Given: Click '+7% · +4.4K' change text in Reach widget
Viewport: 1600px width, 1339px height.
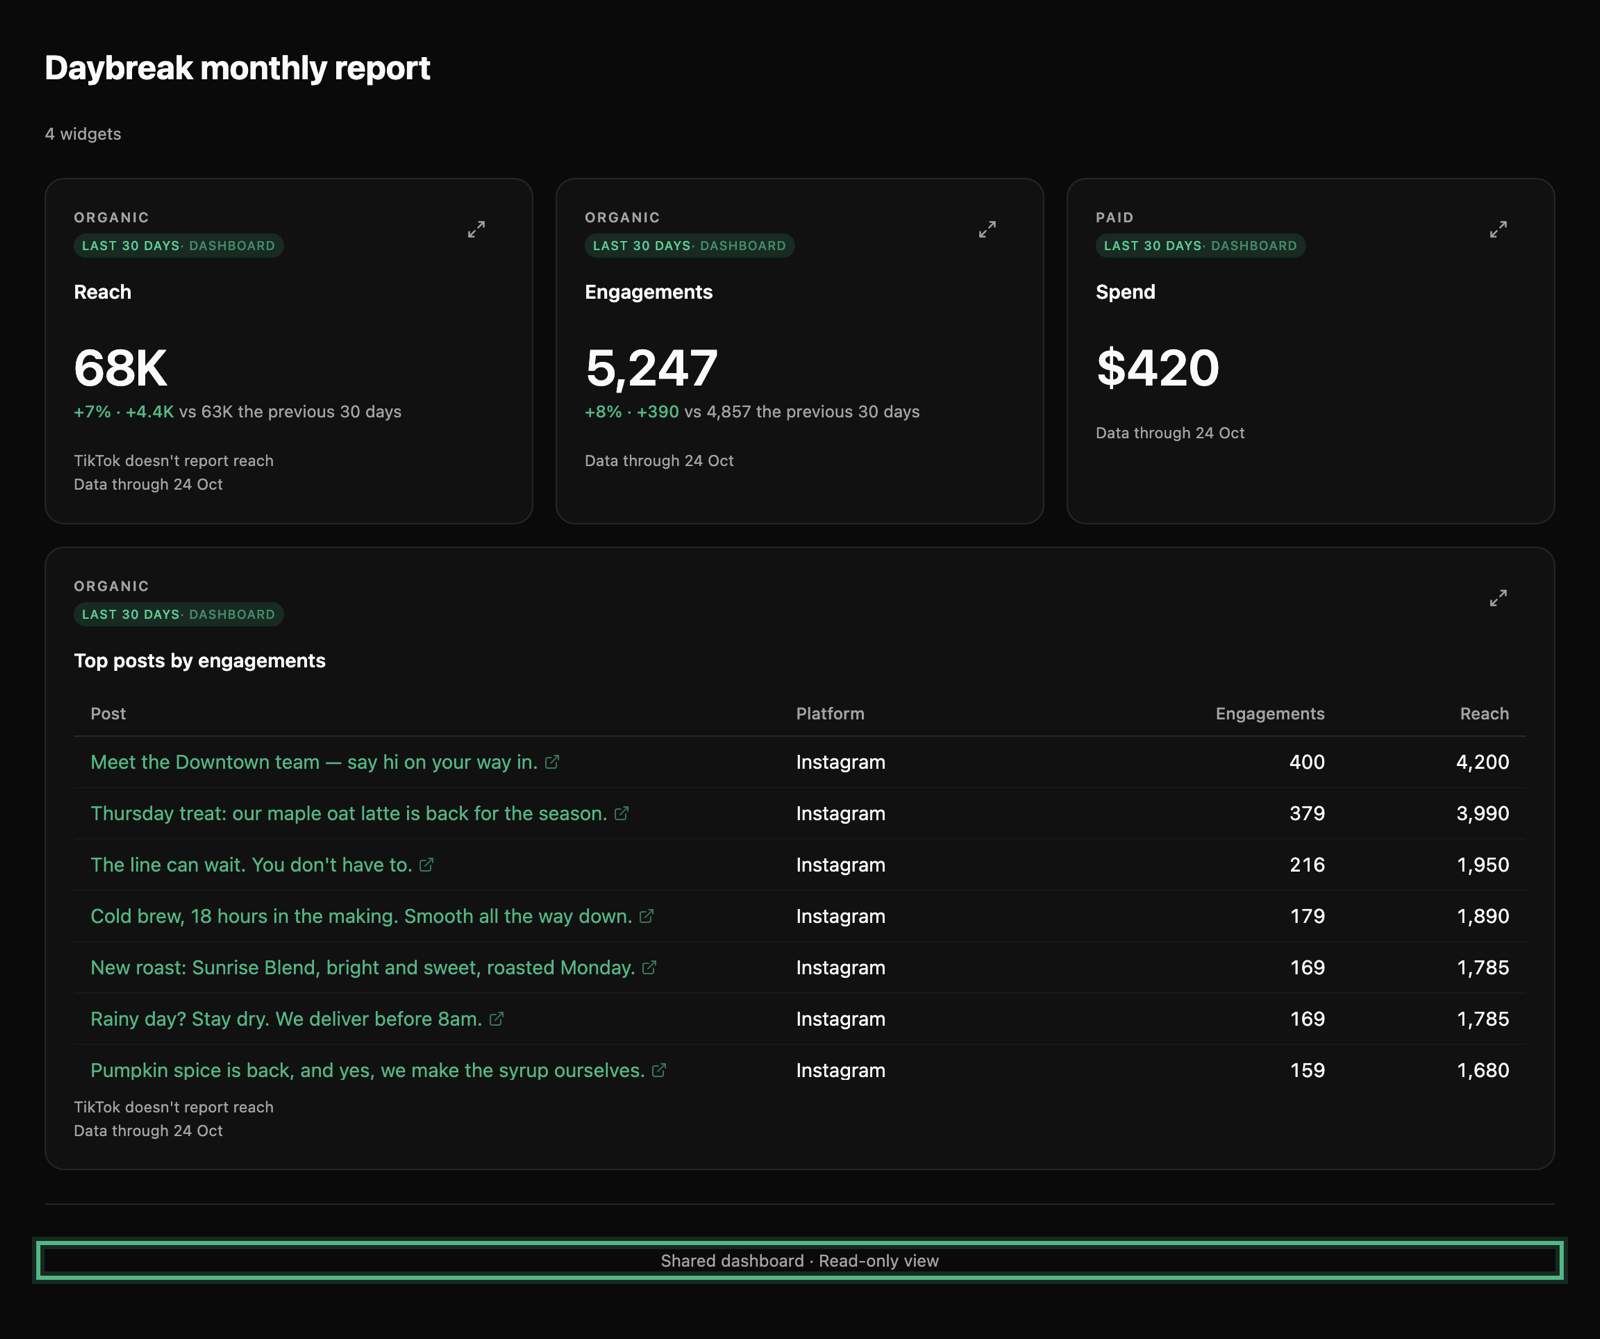Looking at the screenshot, I should pyautogui.click(x=124, y=412).
